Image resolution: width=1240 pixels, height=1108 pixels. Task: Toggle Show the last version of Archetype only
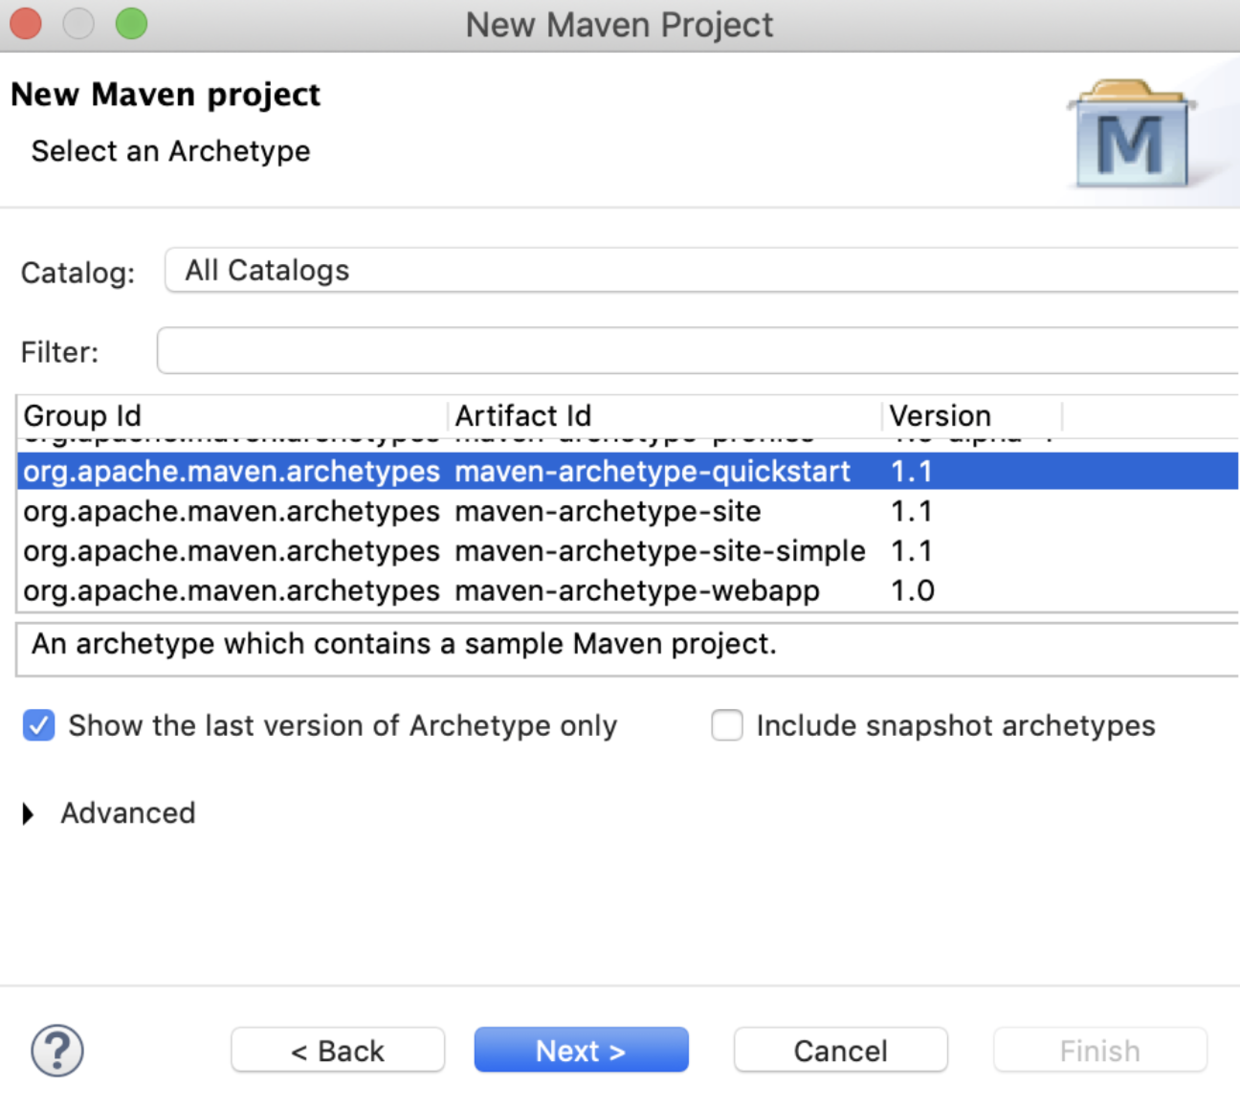click(39, 725)
